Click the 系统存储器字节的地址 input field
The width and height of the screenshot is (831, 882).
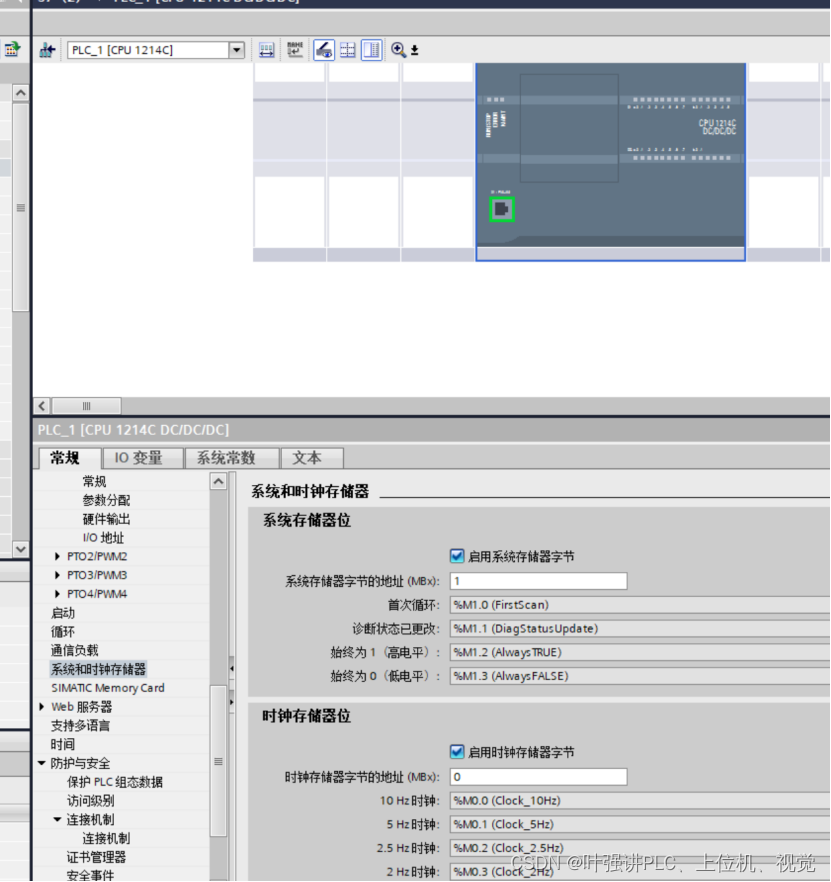538,581
